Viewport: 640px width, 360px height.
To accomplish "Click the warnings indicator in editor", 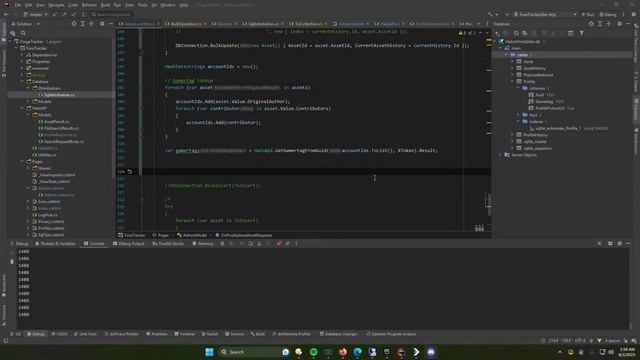I will pos(463,33).
